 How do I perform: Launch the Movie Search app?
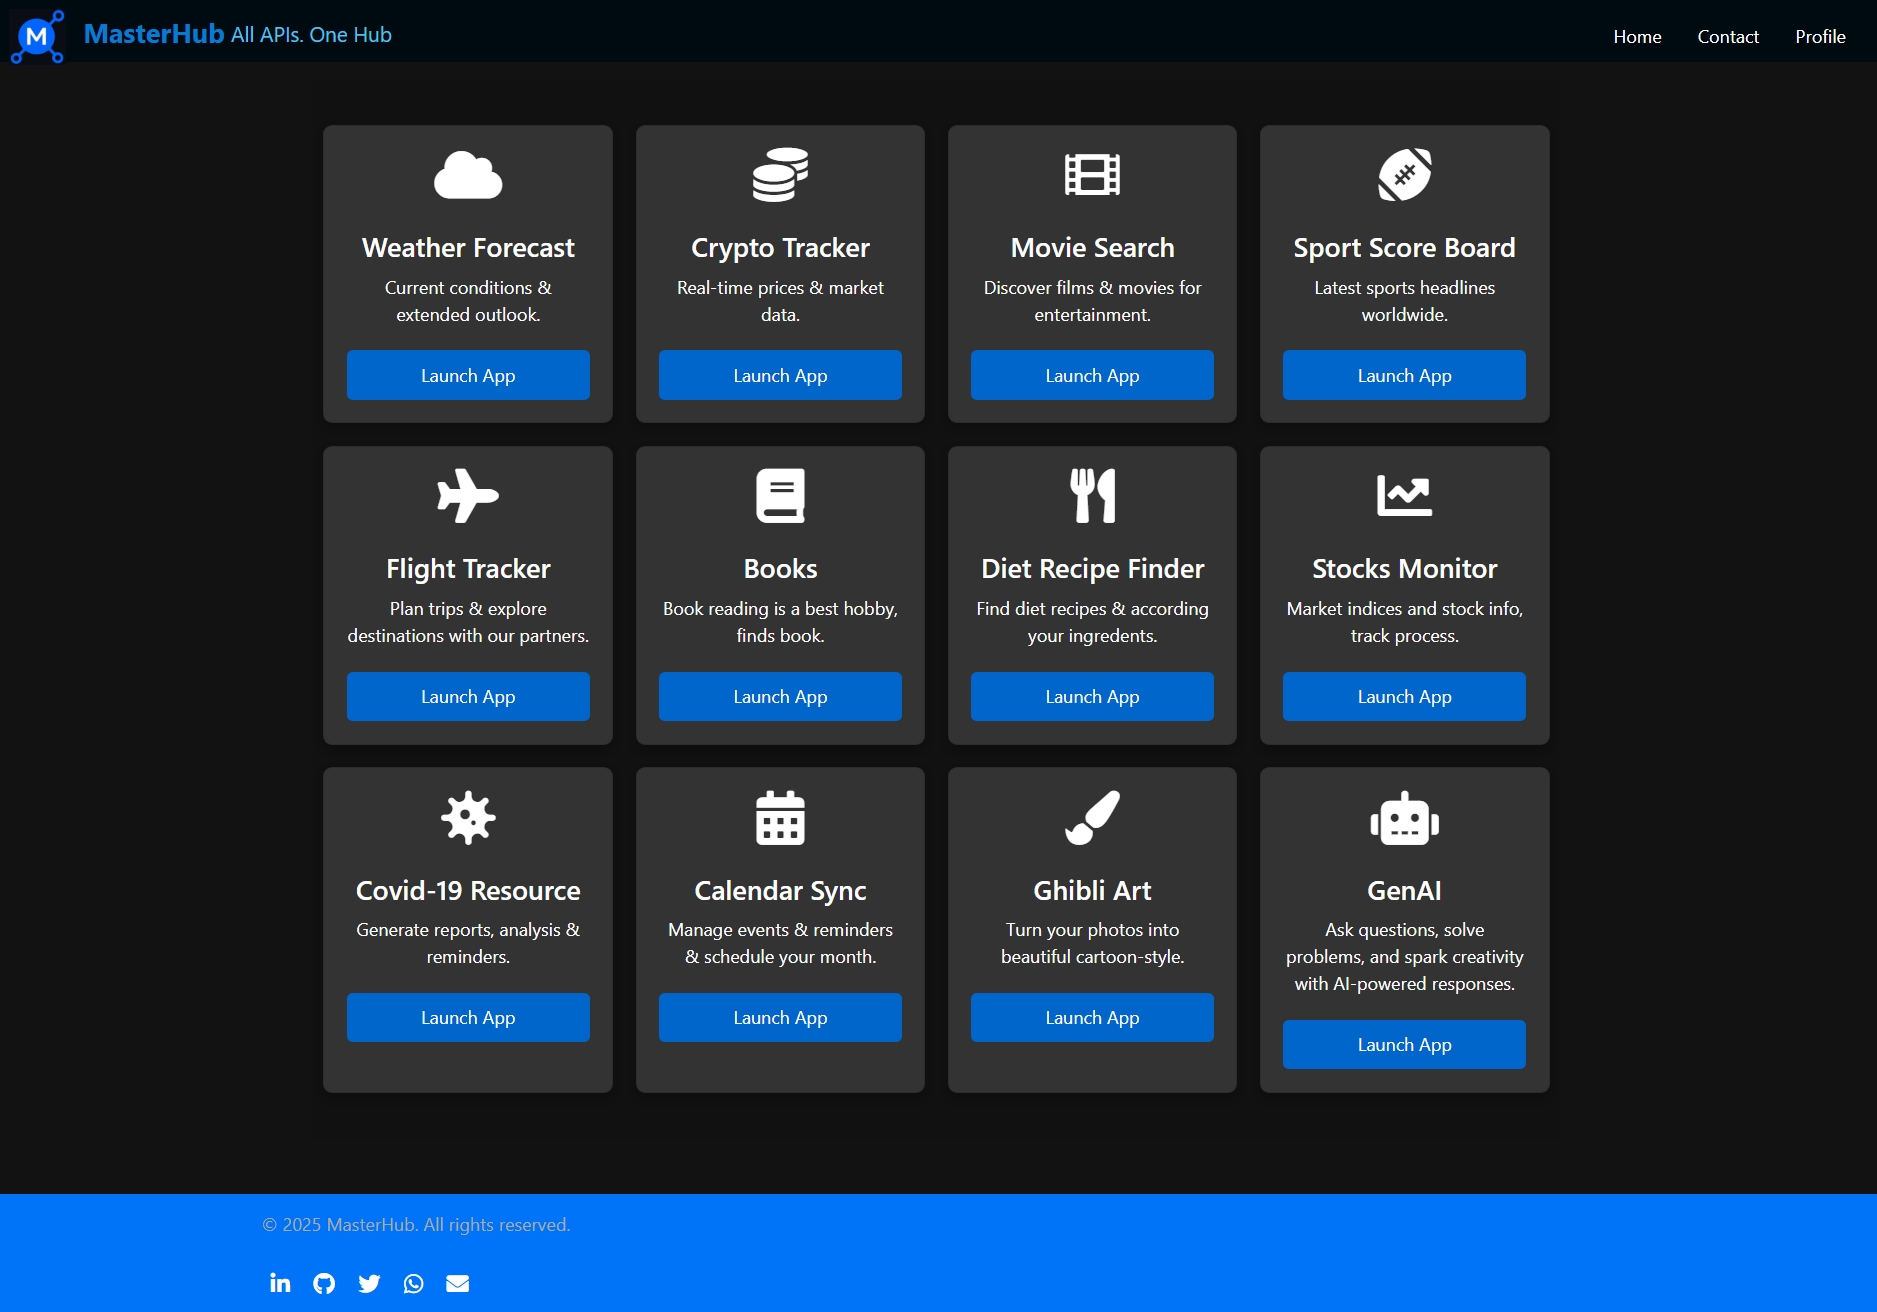1092,375
